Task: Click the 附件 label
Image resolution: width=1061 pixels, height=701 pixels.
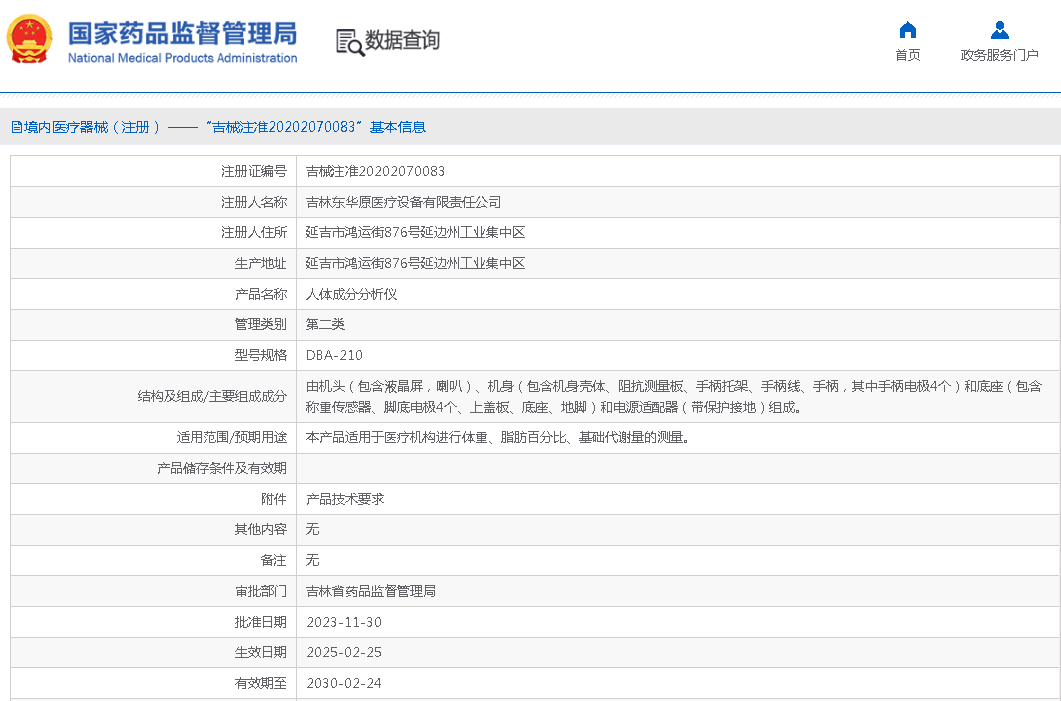Action: (273, 499)
